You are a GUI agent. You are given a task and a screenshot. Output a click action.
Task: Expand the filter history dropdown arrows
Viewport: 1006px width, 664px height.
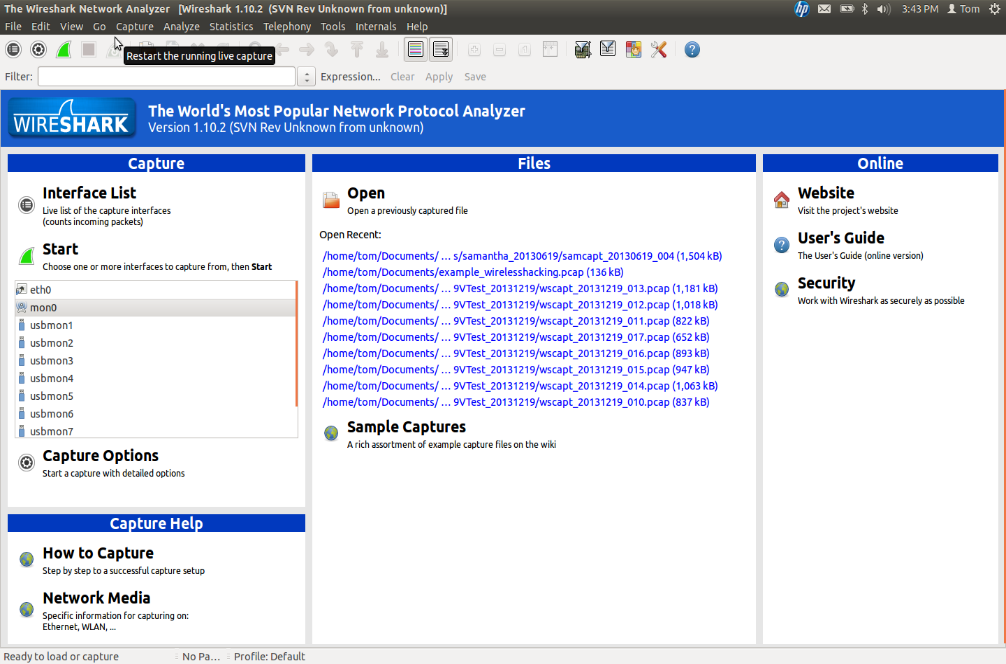(307, 76)
